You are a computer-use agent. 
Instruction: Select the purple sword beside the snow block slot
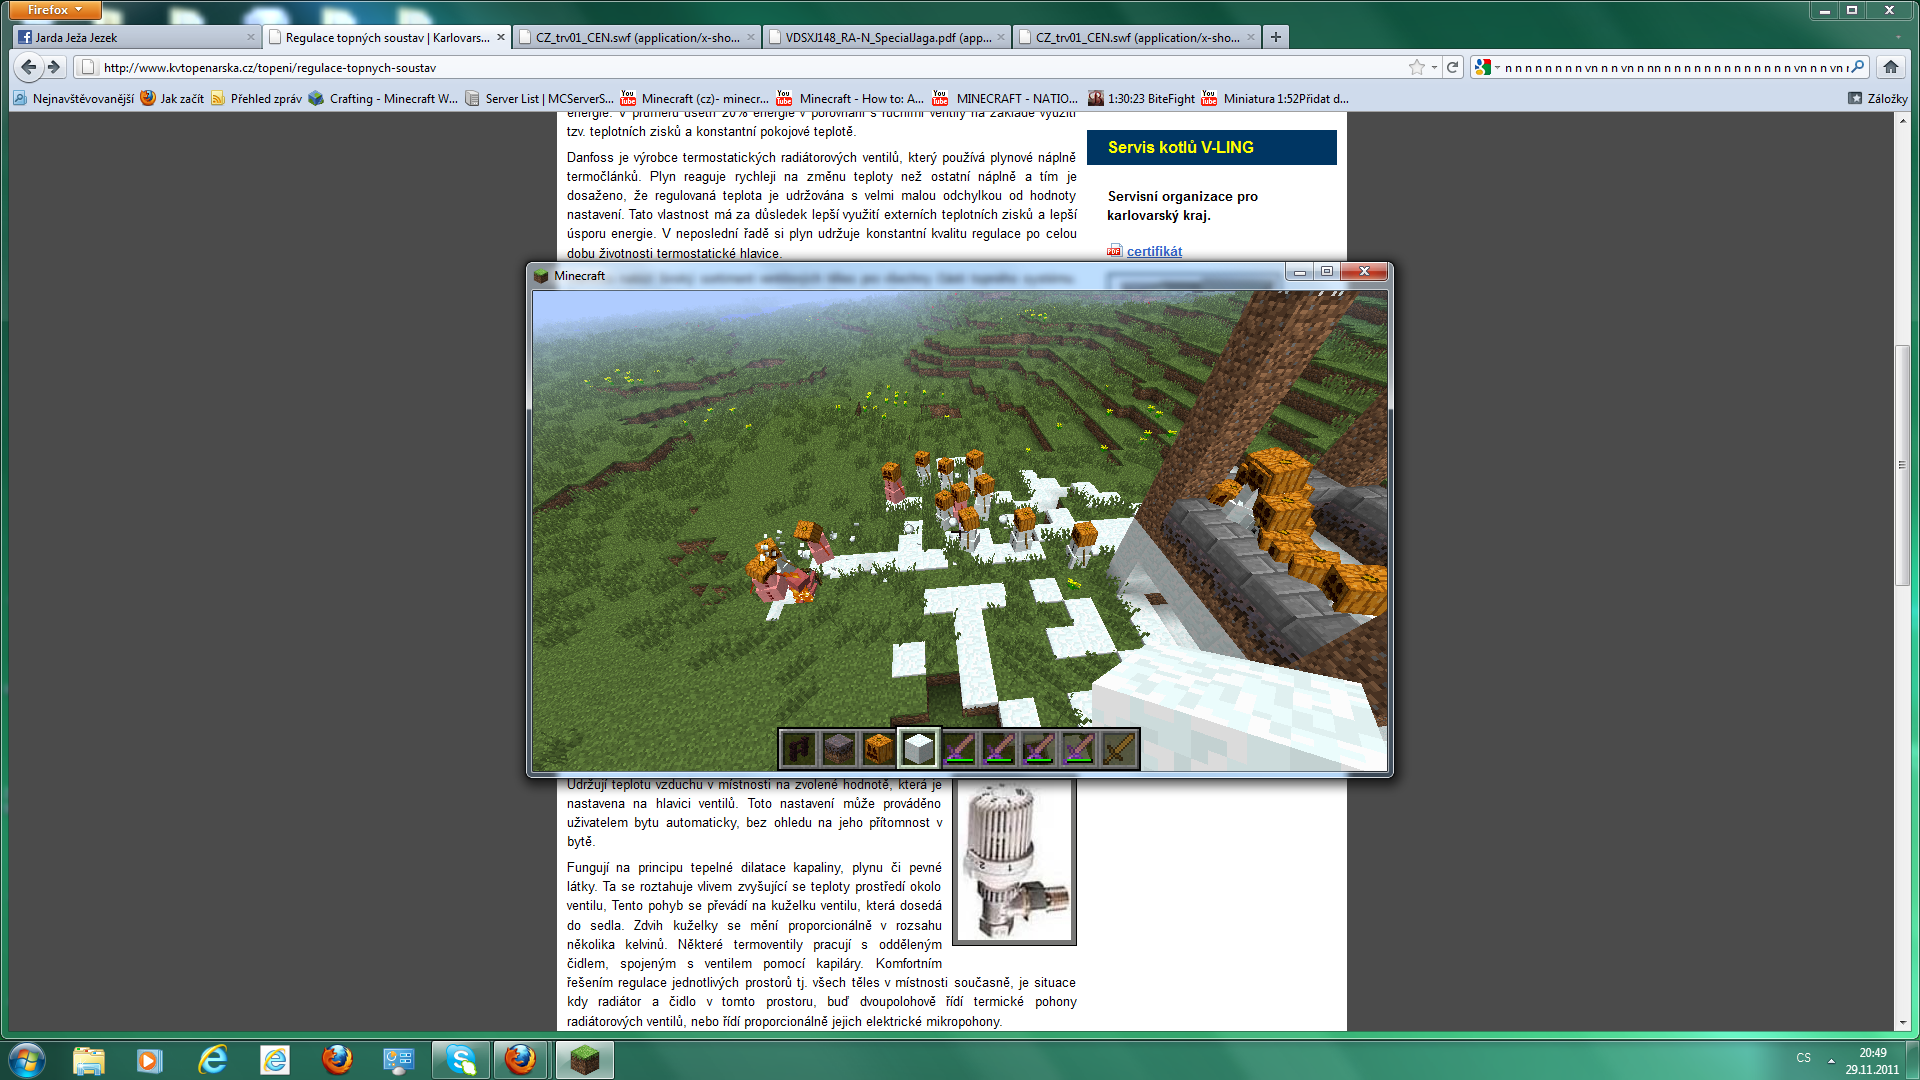click(x=959, y=748)
